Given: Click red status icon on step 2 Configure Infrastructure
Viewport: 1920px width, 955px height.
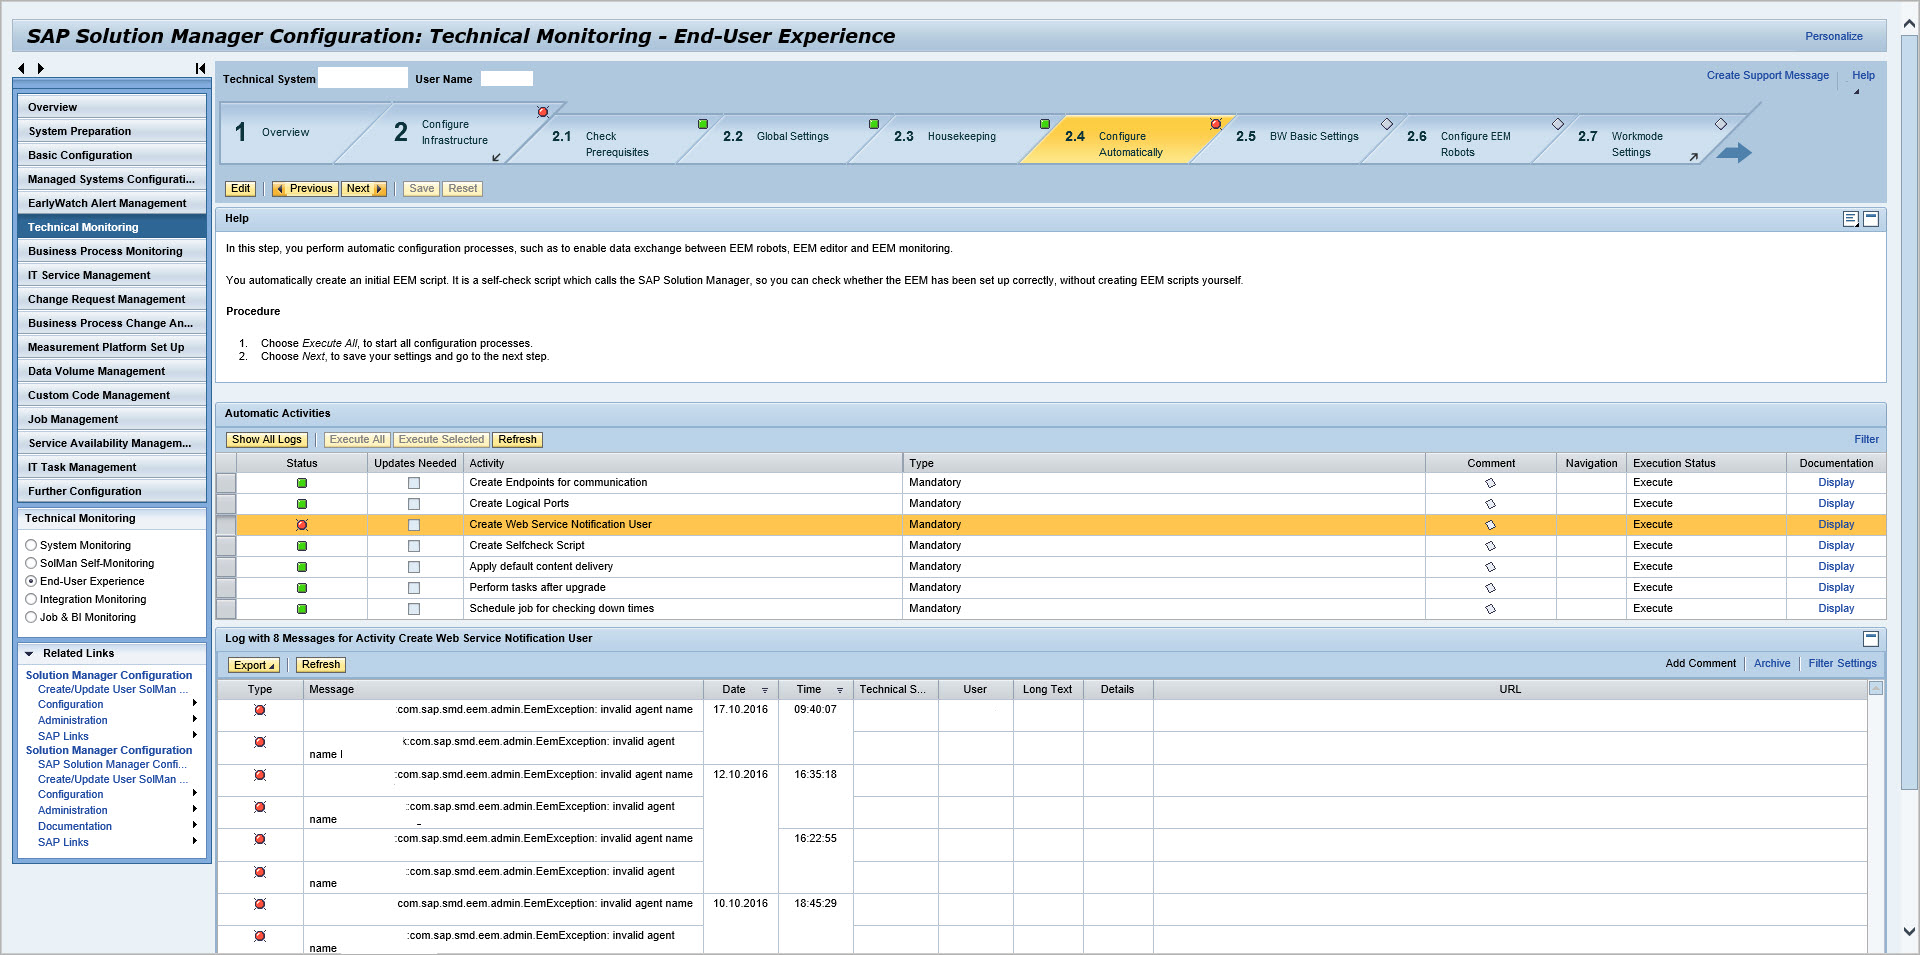Looking at the screenshot, I should coord(543,112).
